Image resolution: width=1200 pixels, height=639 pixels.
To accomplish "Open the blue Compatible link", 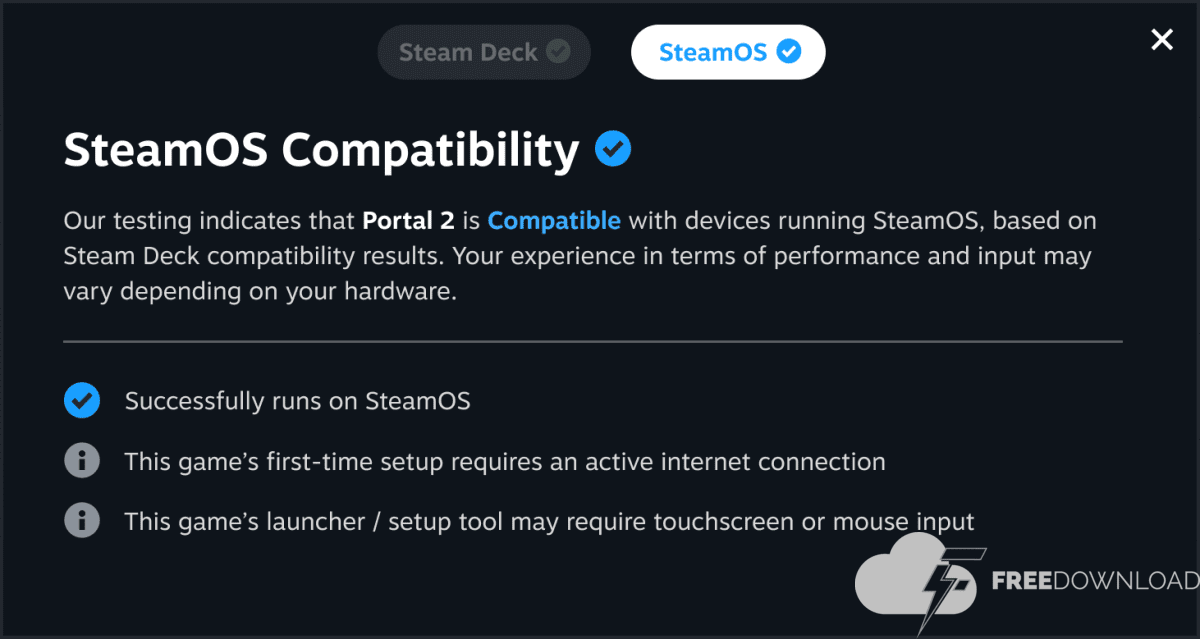I will pyautogui.click(x=554, y=220).
